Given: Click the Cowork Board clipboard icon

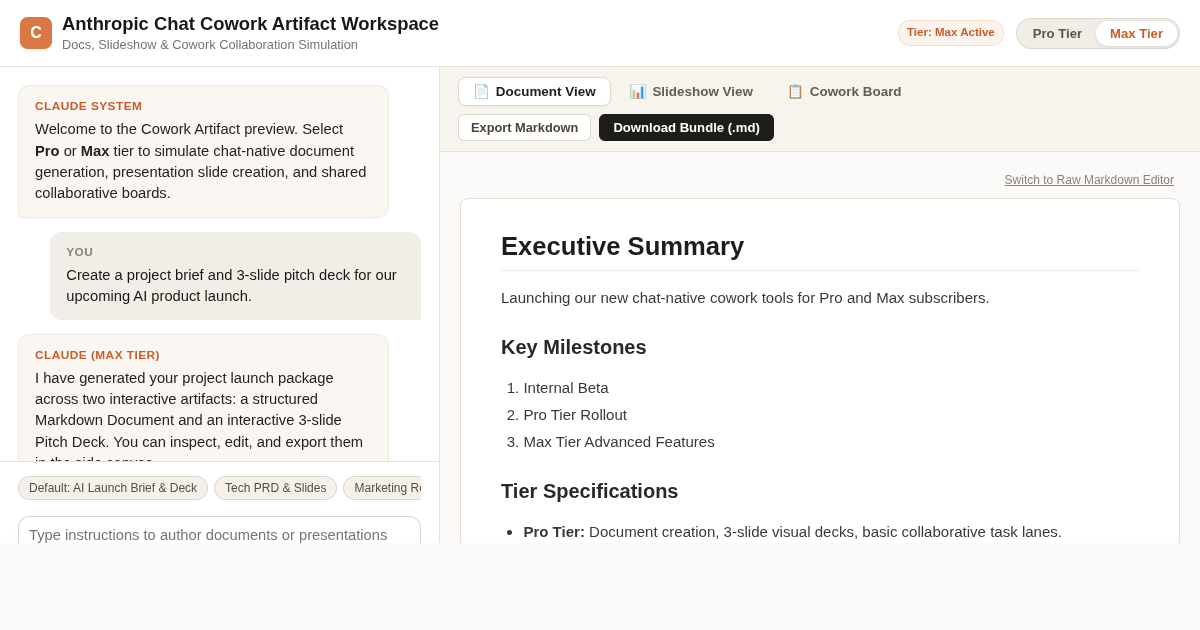Looking at the screenshot, I should (795, 92).
